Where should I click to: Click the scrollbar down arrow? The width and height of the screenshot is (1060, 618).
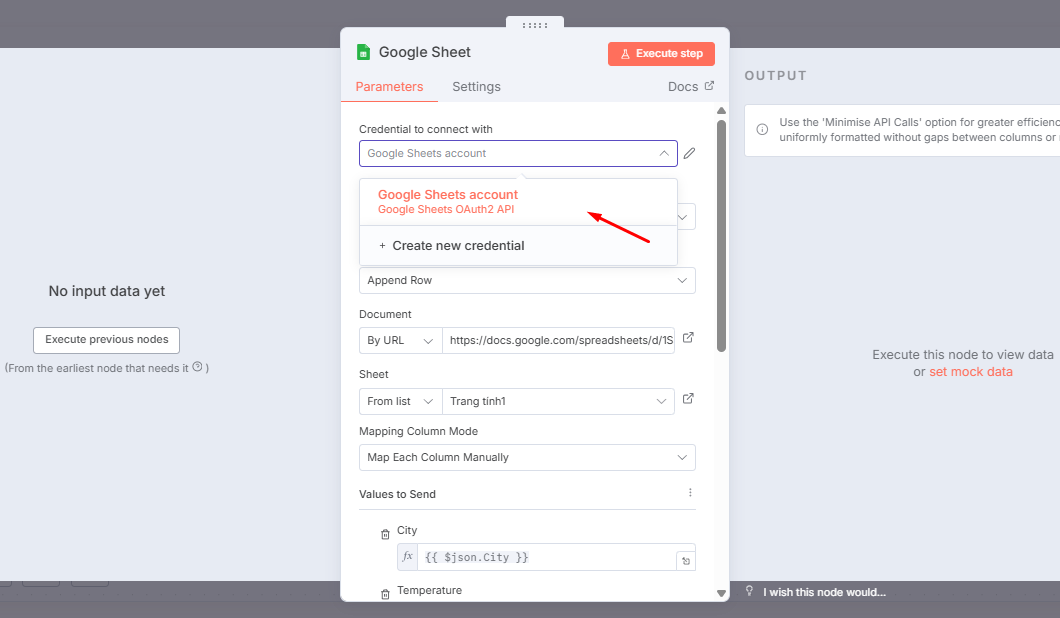pos(721,593)
